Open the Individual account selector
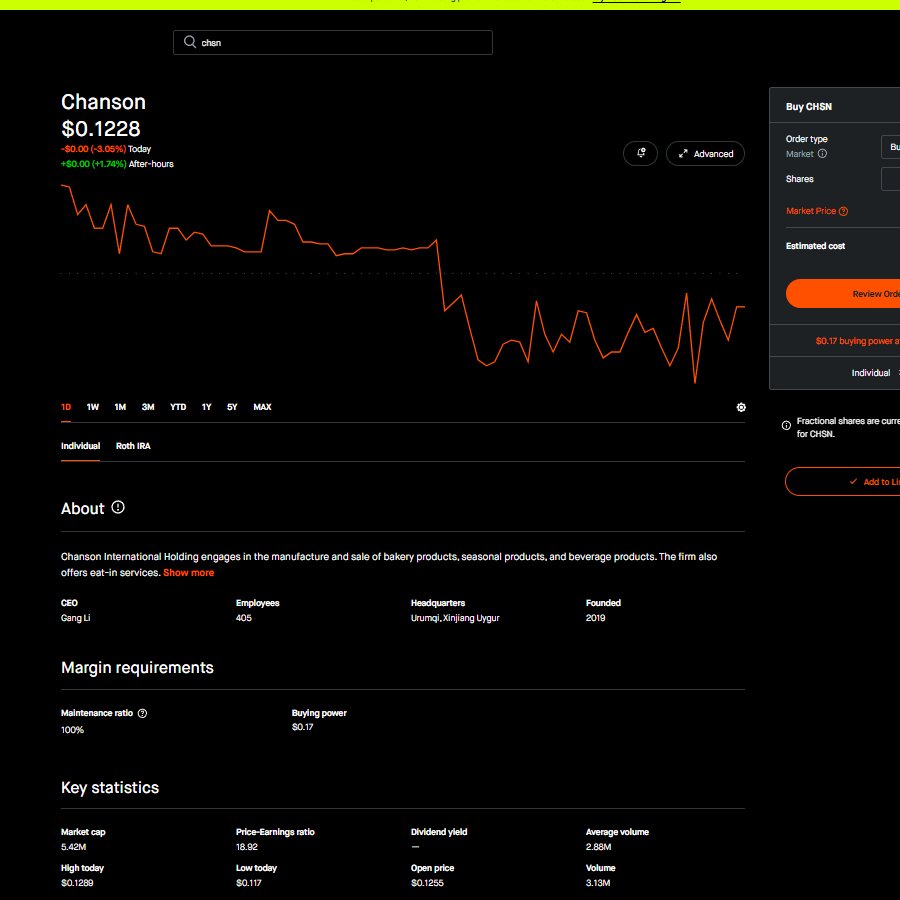 coord(874,373)
